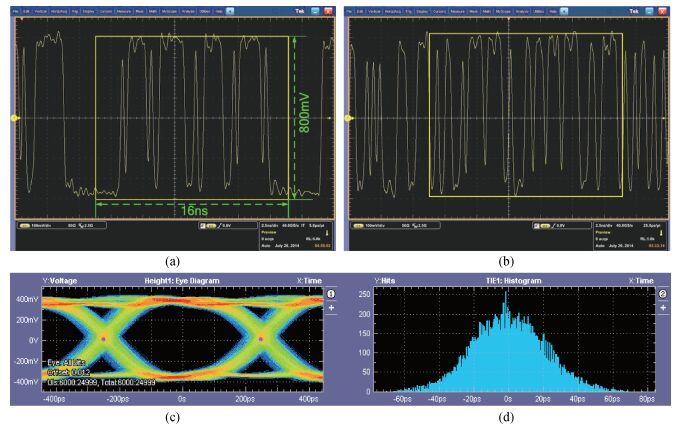Click the horizontal timebase readout in panel (a)
The image size is (685, 429).
(x=271, y=226)
